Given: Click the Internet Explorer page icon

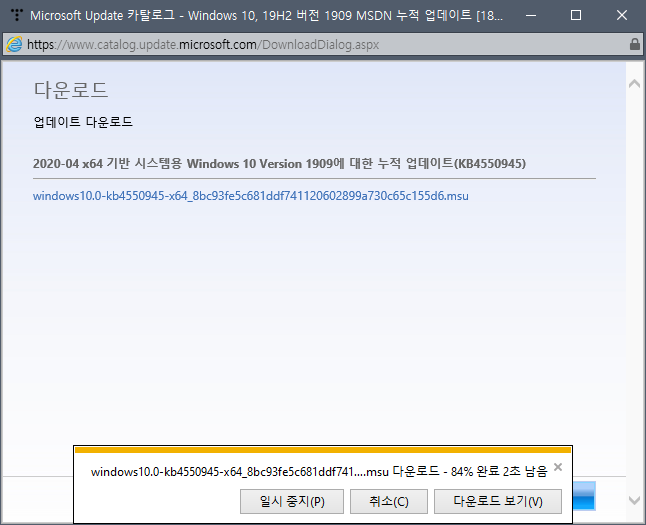Looking at the screenshot, I should (14, 45).
